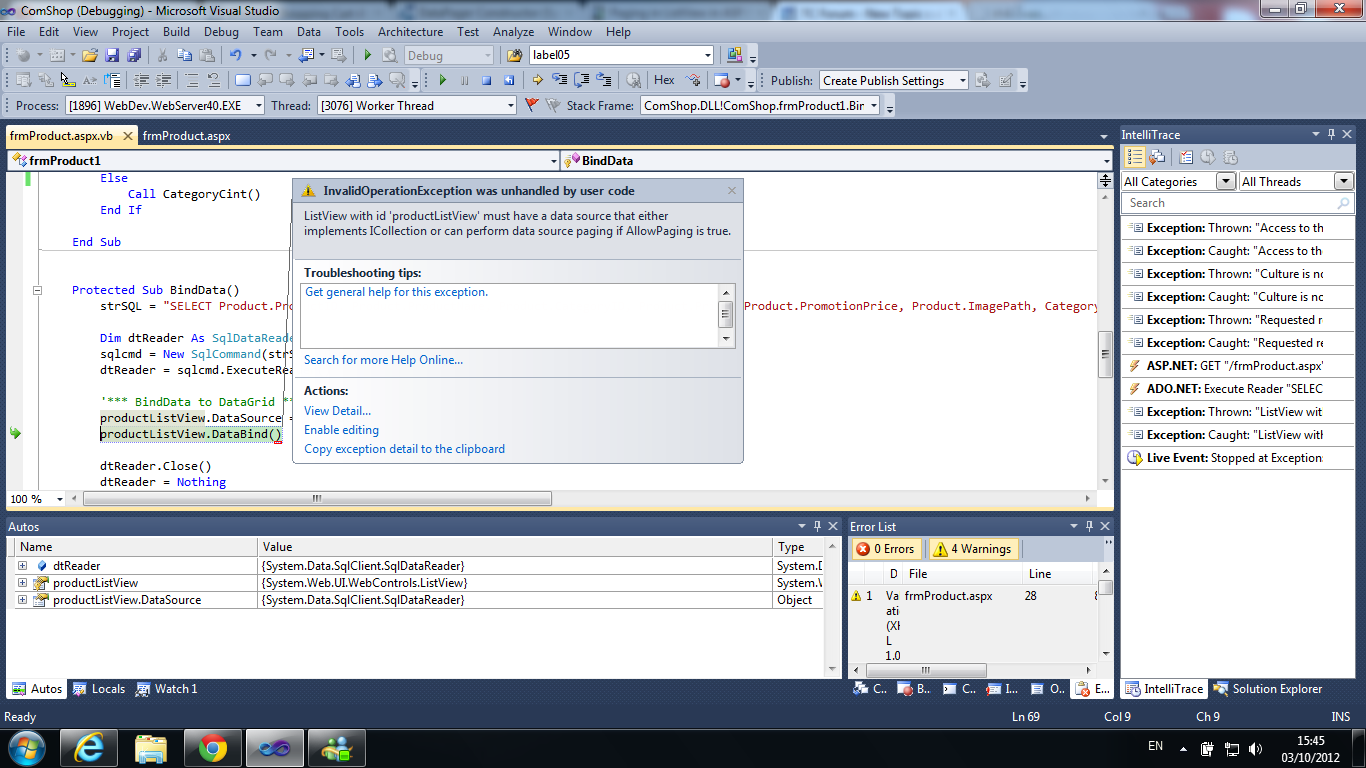The image size is (1366, 768).
Task: Switch to frmProduct.aspx editor tab
Action: 186,136
